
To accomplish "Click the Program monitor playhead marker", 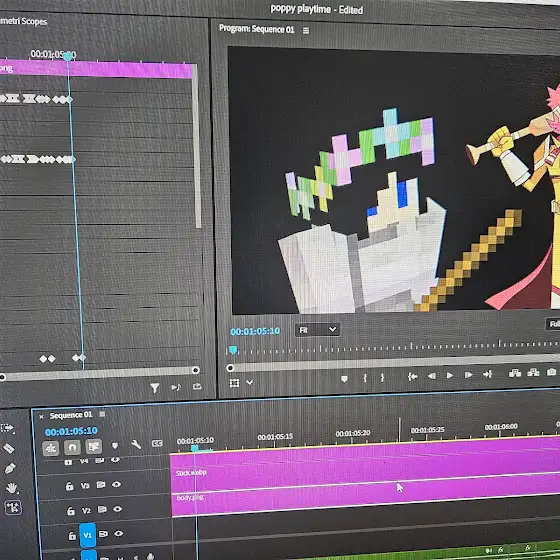I will pos(233,350).
